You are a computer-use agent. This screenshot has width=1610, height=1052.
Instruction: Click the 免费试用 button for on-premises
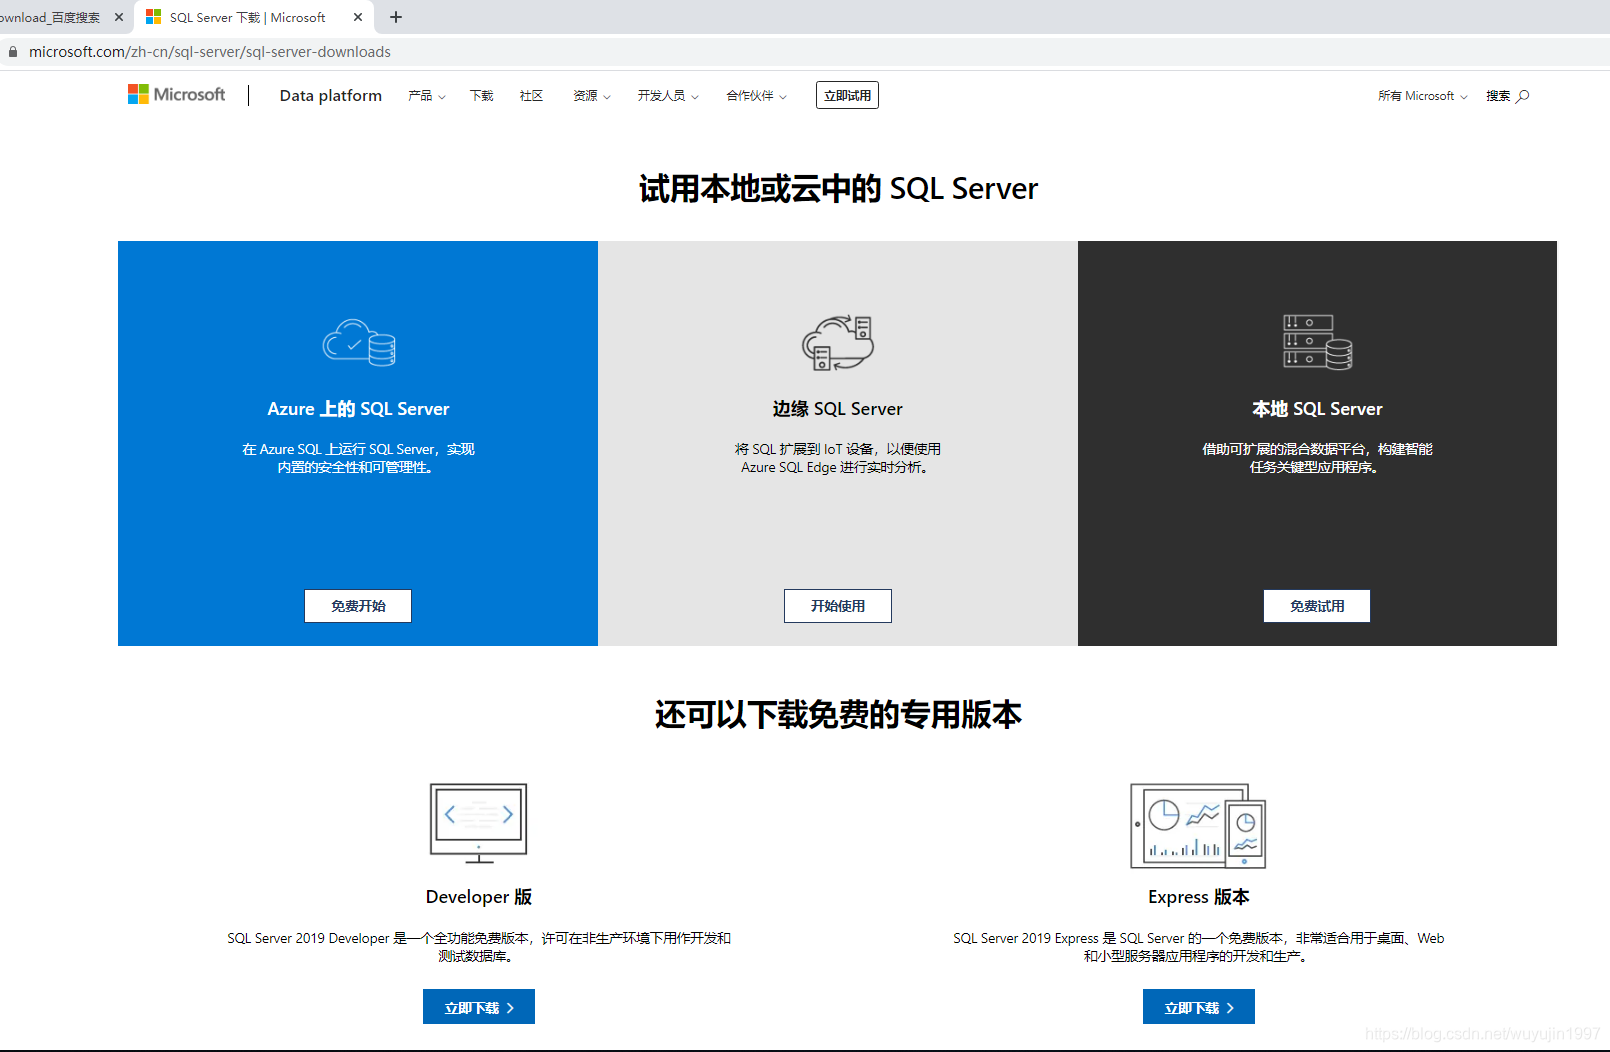1317,606
